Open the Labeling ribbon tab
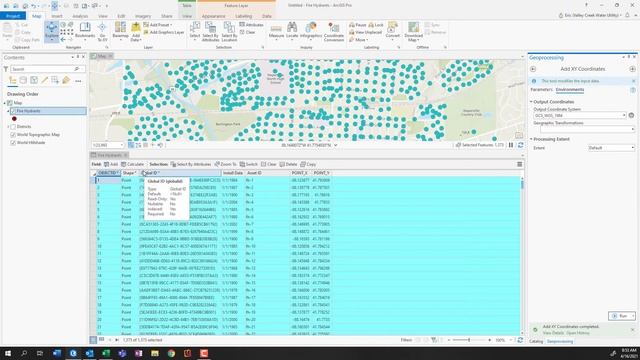The height and width of the screenshot is (360, 640). (243, 16)
